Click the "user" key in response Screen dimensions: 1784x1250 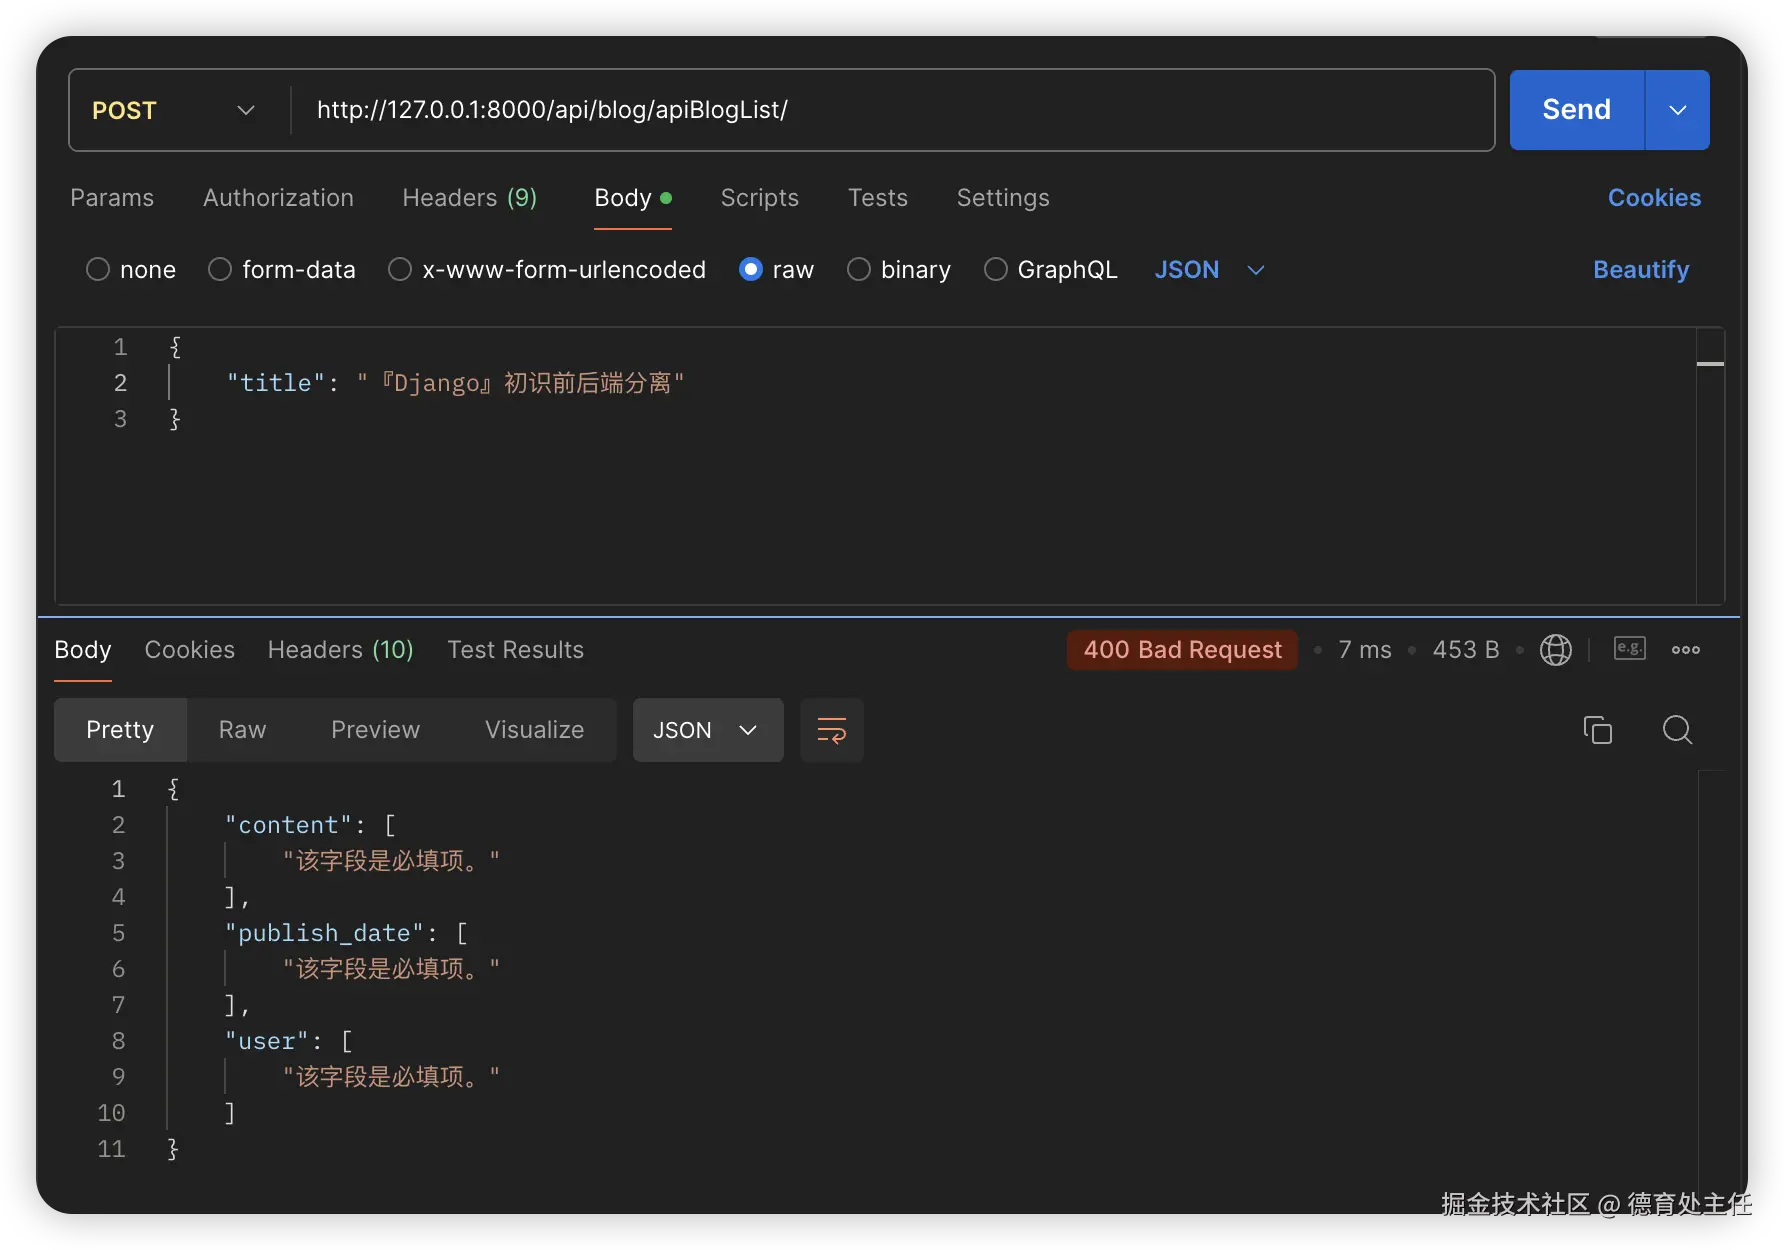pos(267,1041)
